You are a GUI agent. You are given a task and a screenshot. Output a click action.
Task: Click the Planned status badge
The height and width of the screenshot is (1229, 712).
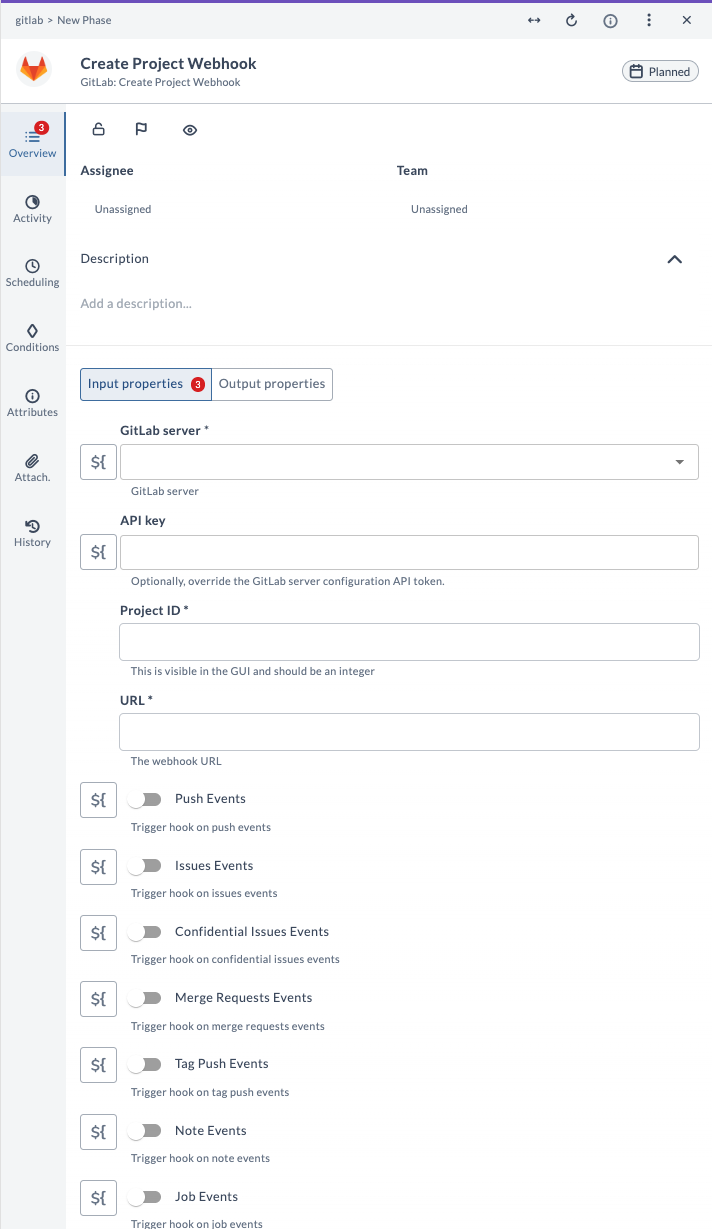point(660,71)
